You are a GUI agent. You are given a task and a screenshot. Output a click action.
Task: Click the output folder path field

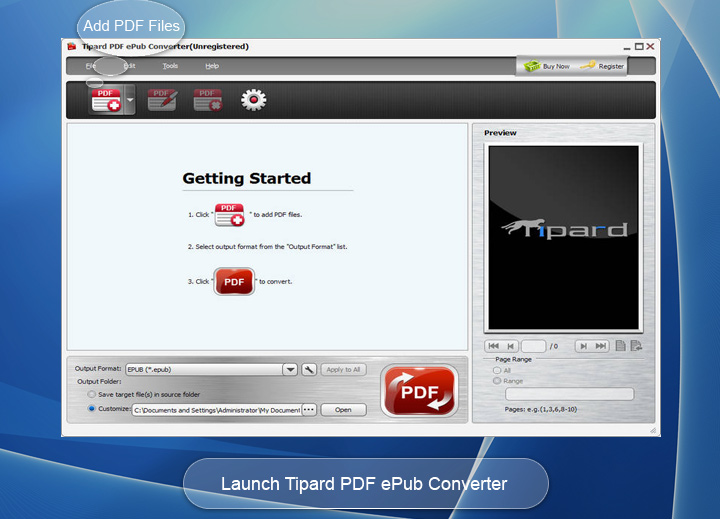pos(217,410)
